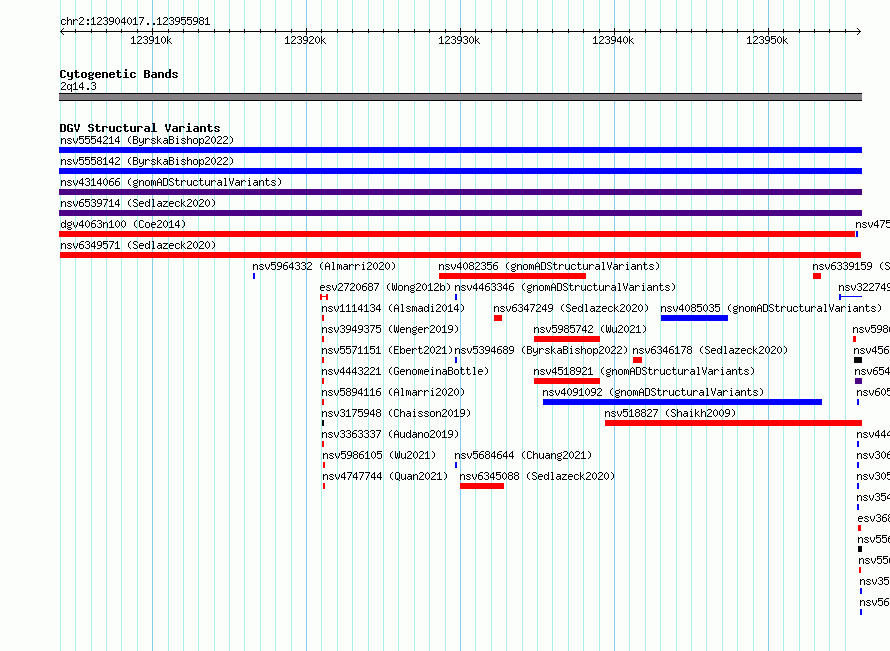
Task: Click the 123950k ruler position label
Action: (767, 40)
